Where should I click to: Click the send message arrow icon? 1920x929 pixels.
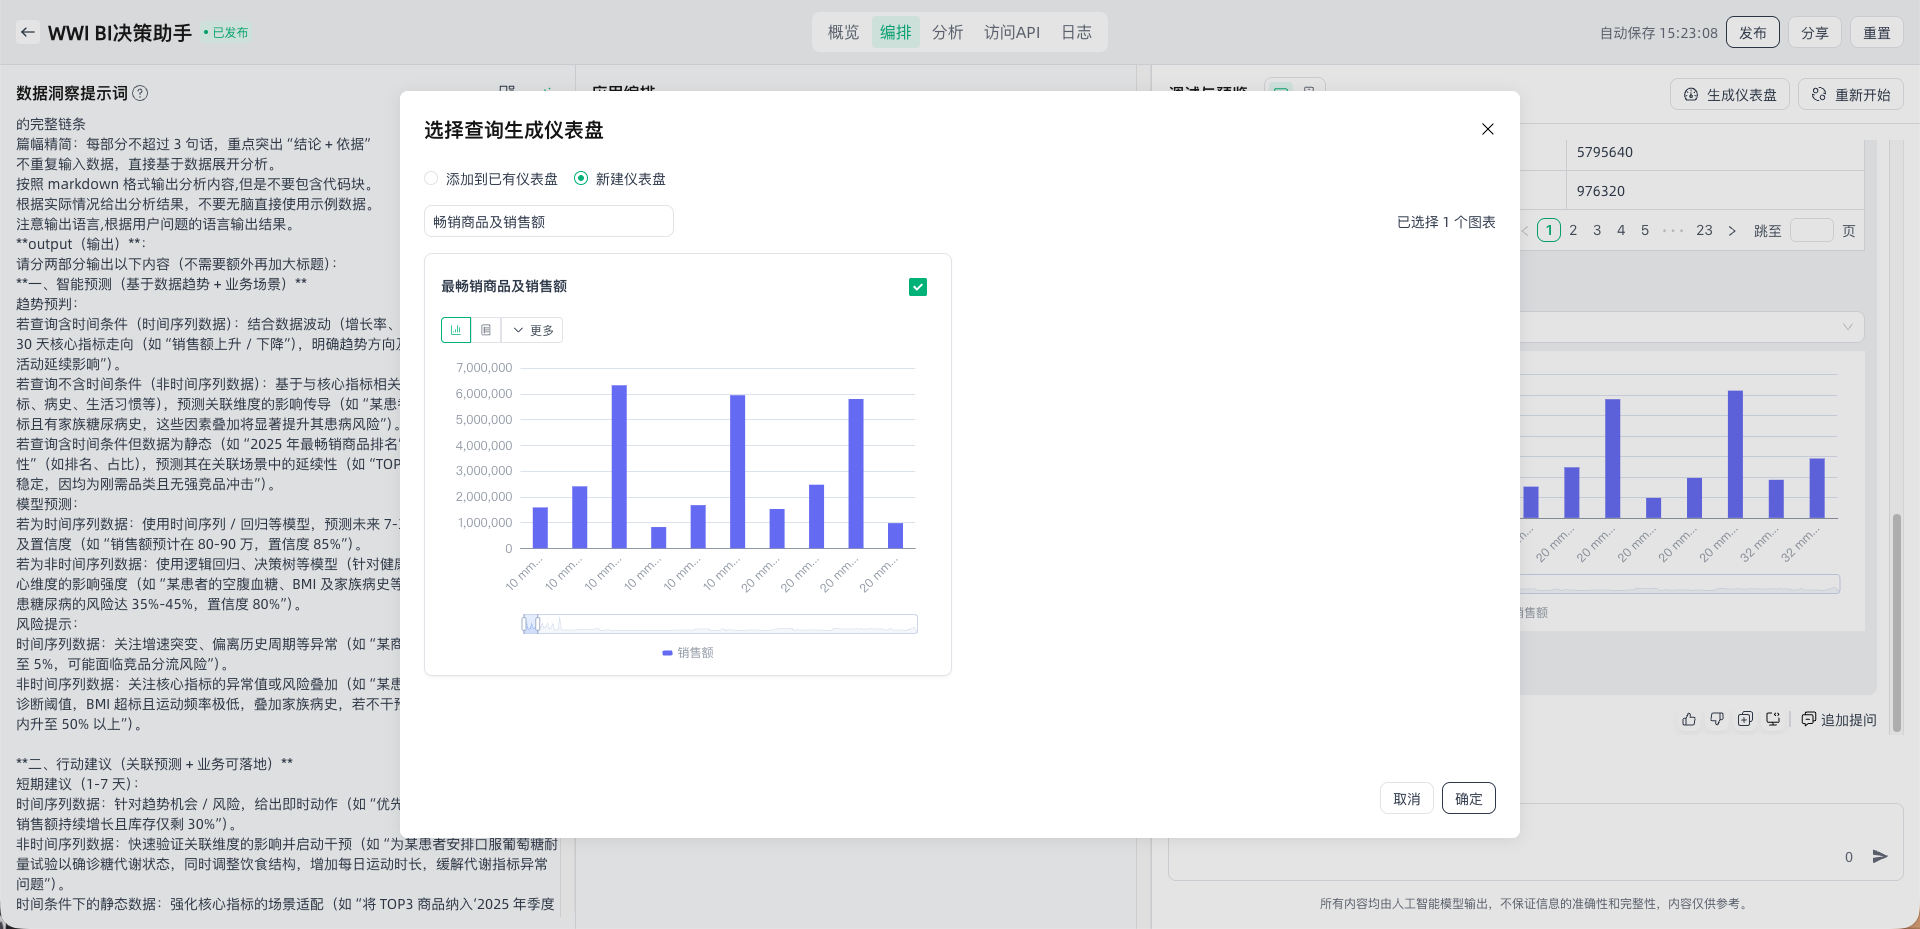pos(1880,856)
